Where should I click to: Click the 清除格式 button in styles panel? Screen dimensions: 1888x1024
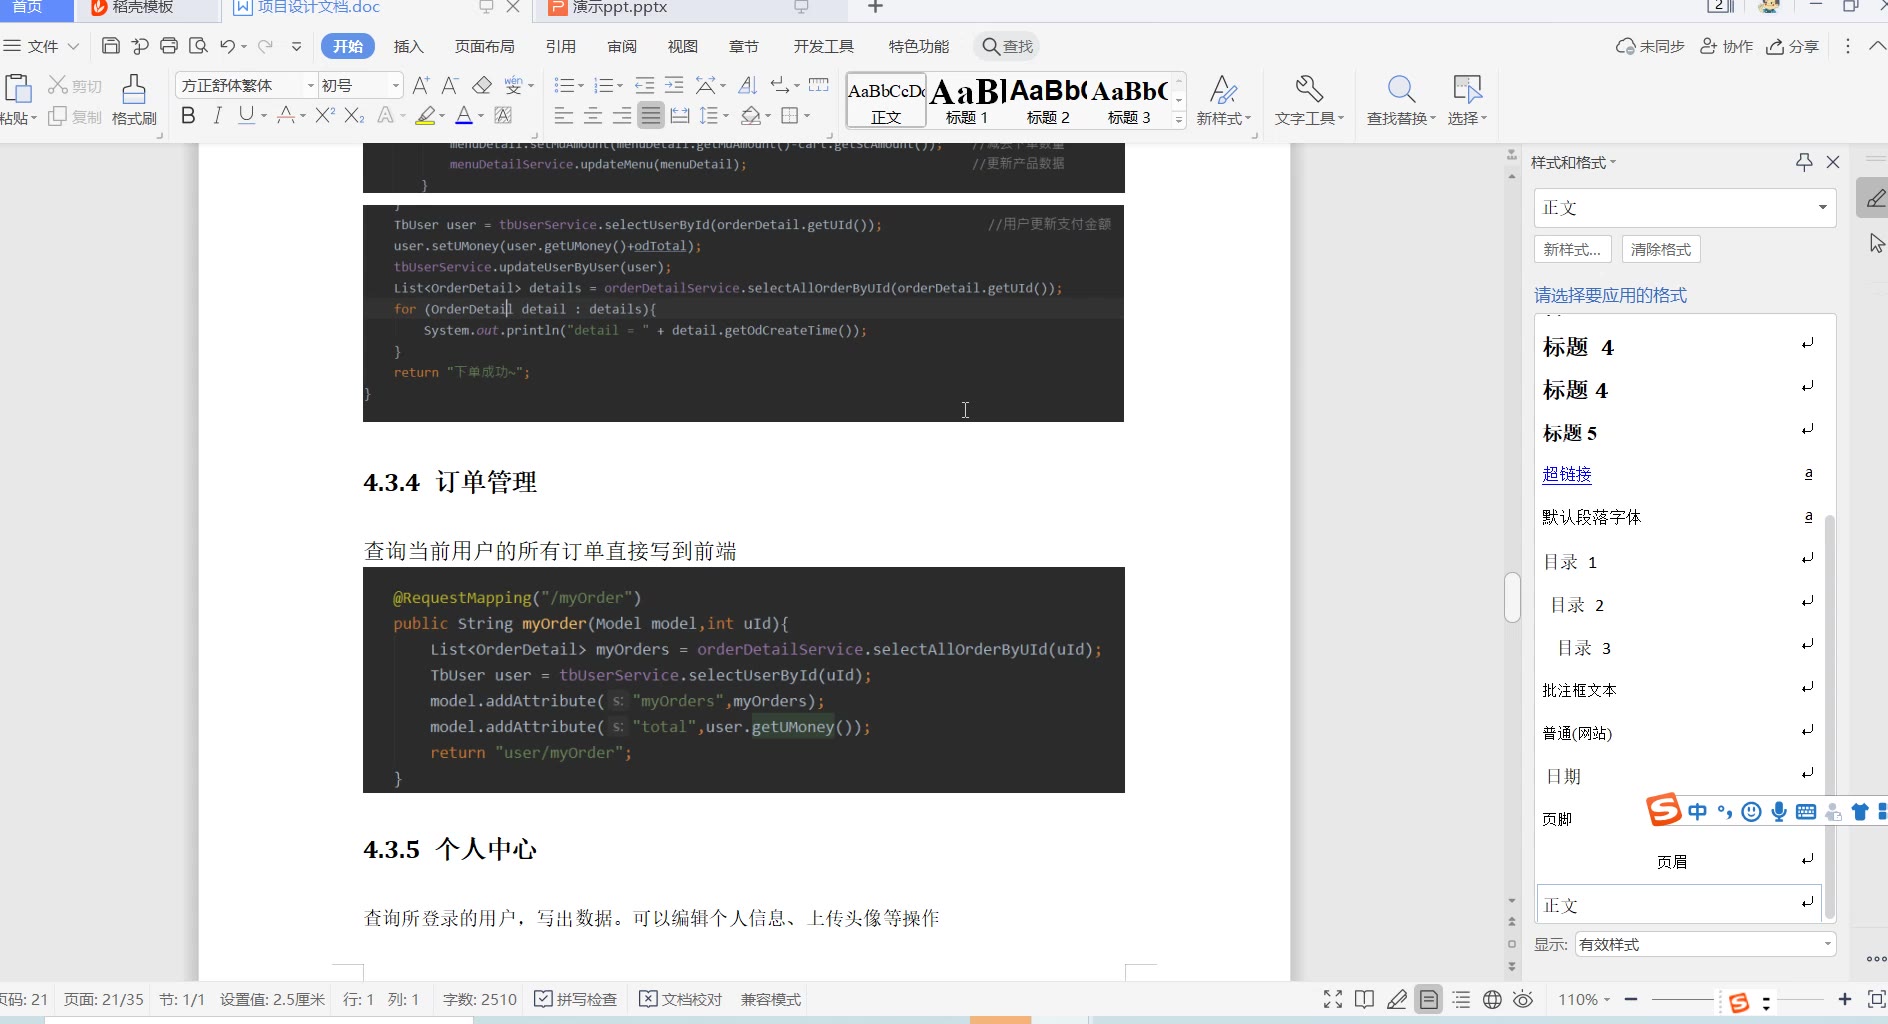point(1660,249)
